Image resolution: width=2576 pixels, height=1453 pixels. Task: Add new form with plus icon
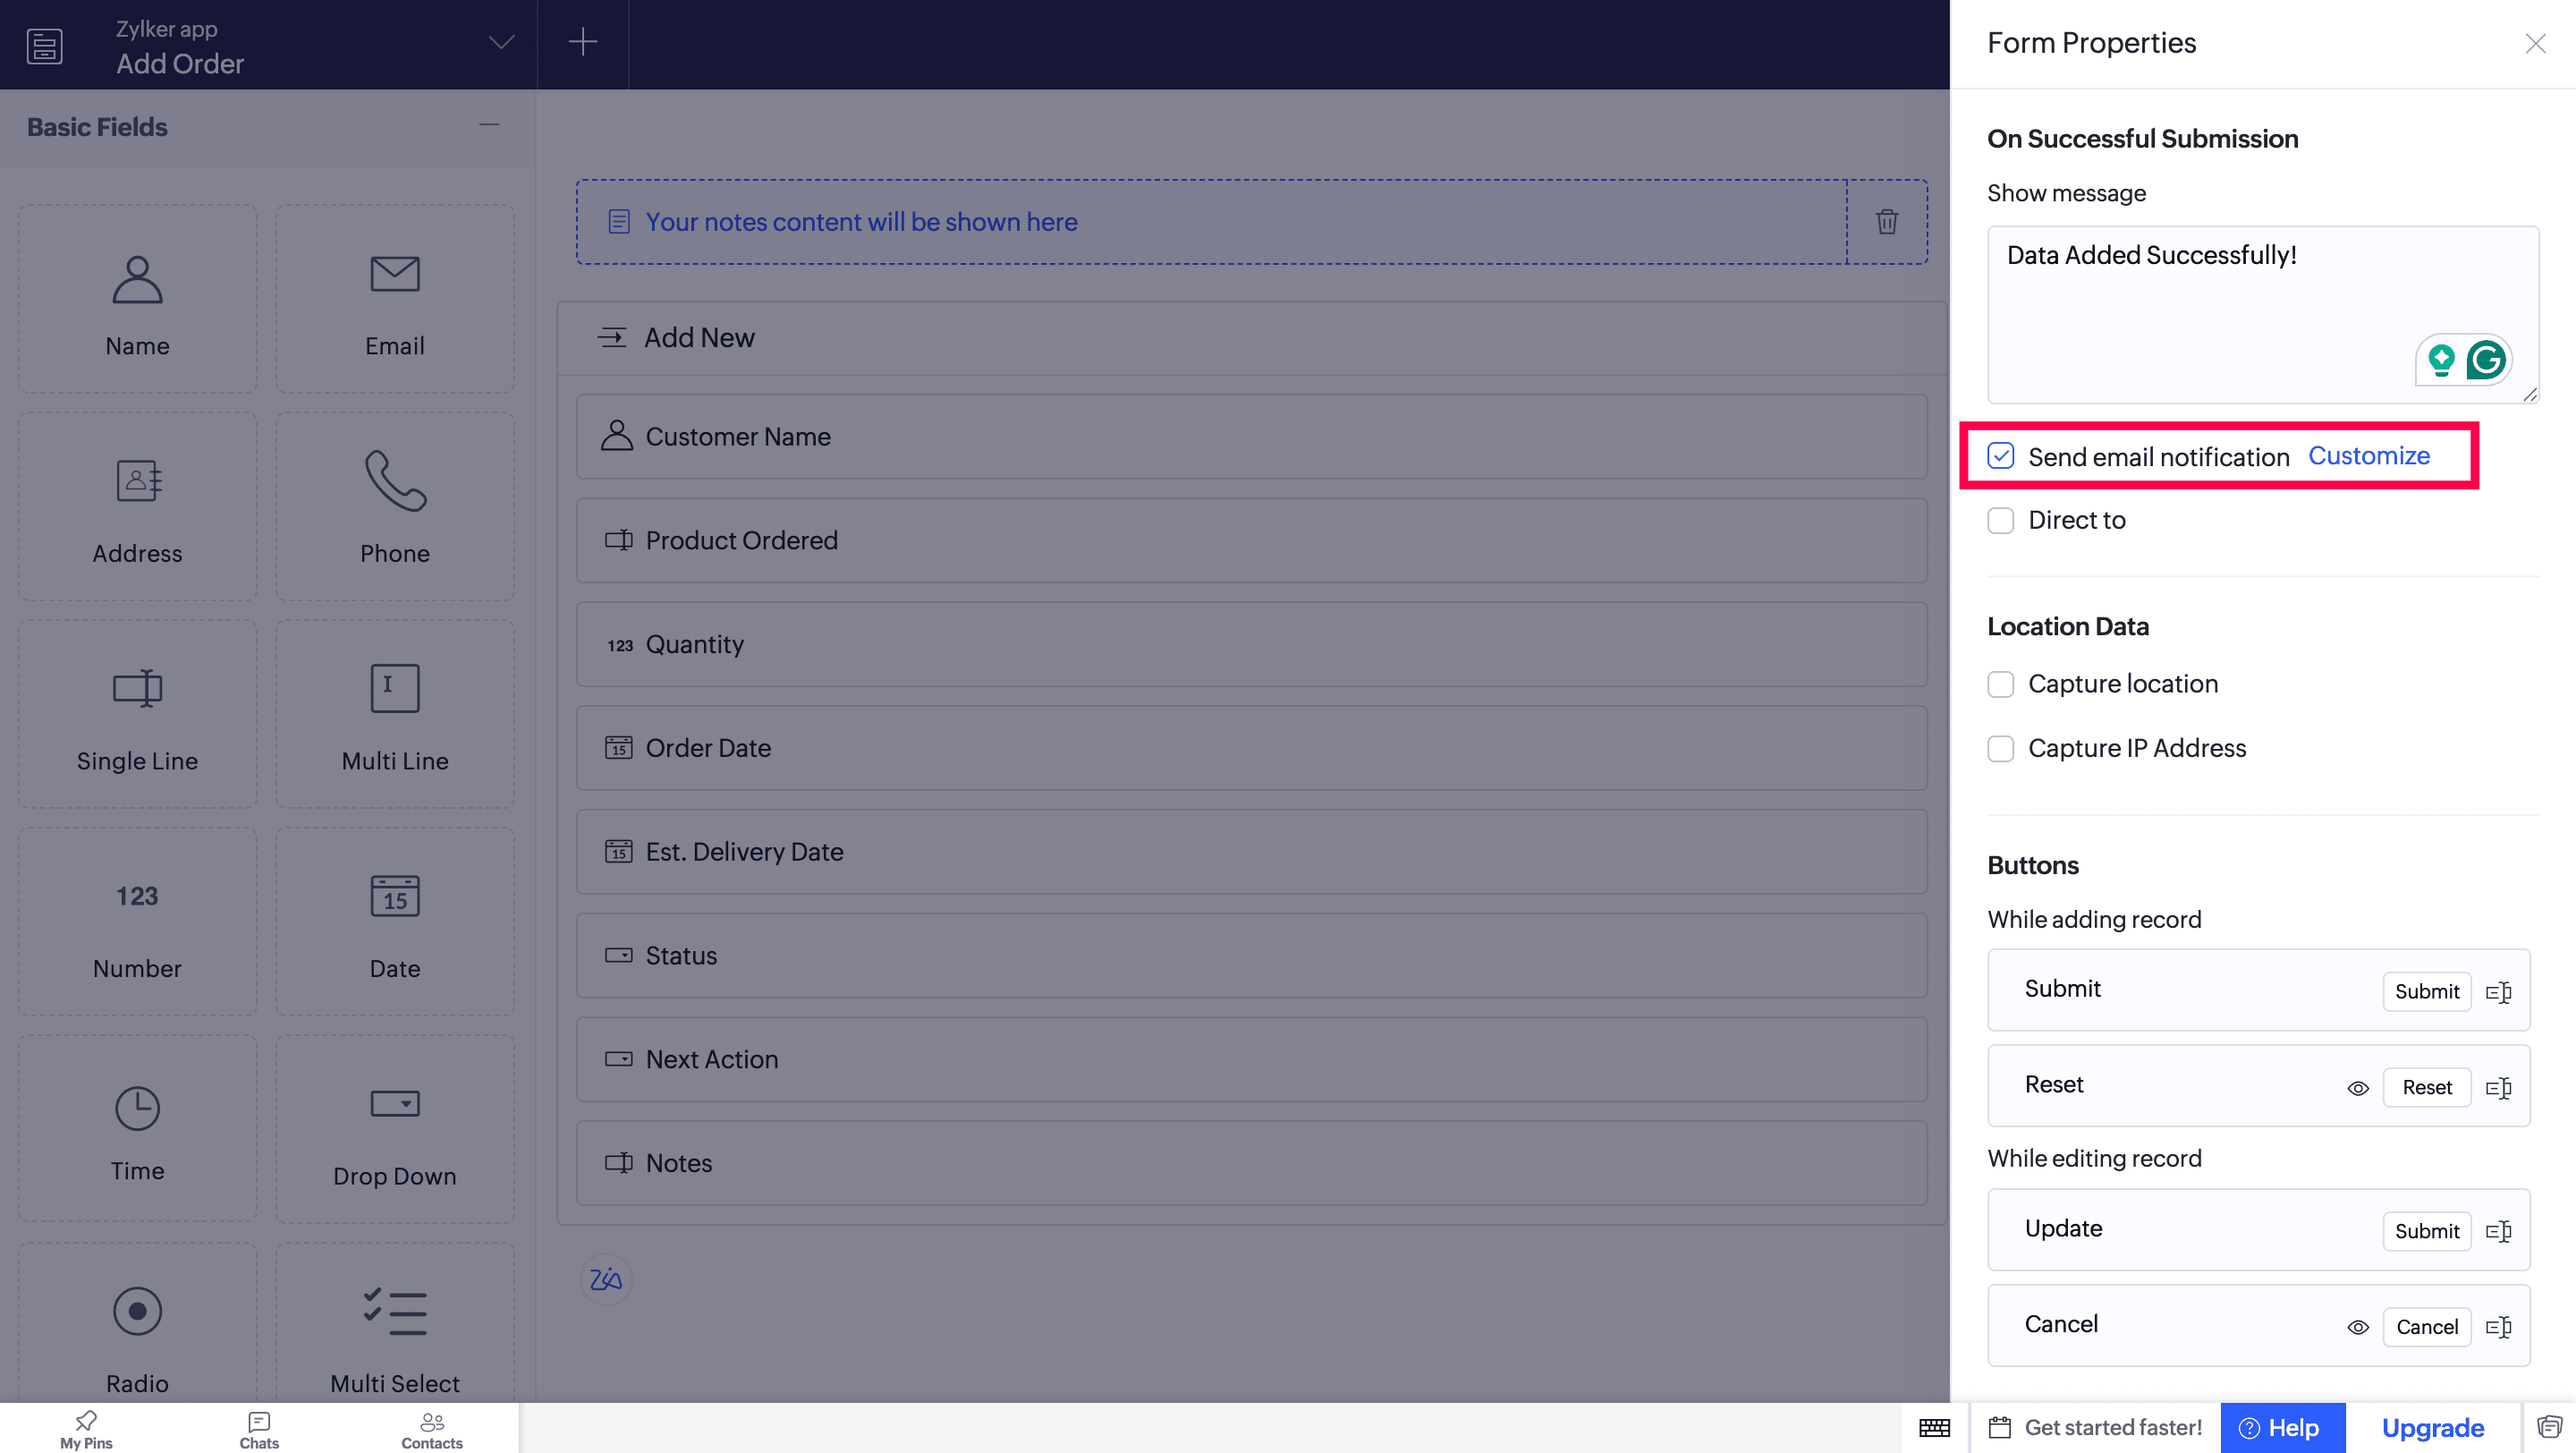click(x=582, y=42)
